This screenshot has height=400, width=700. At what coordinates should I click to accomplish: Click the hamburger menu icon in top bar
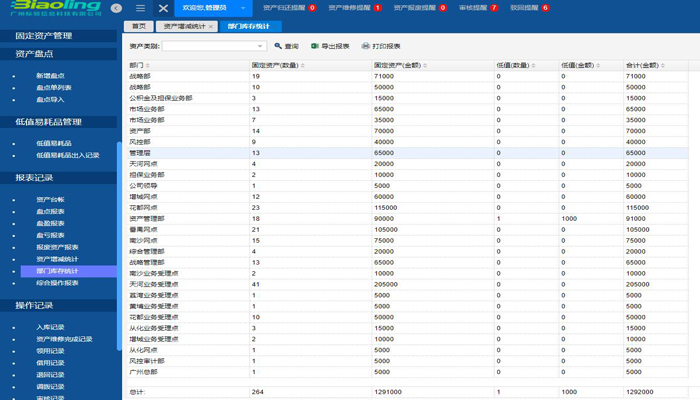tap(141, 8)
